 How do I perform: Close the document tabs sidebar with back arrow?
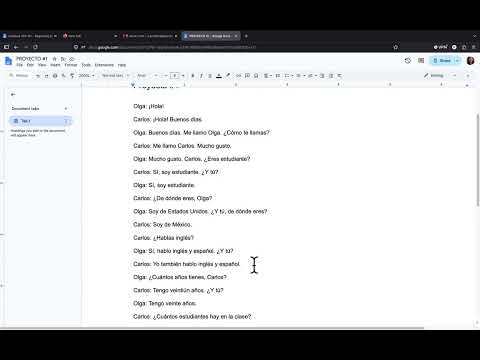pyautogui.click(x=13, y=94)
